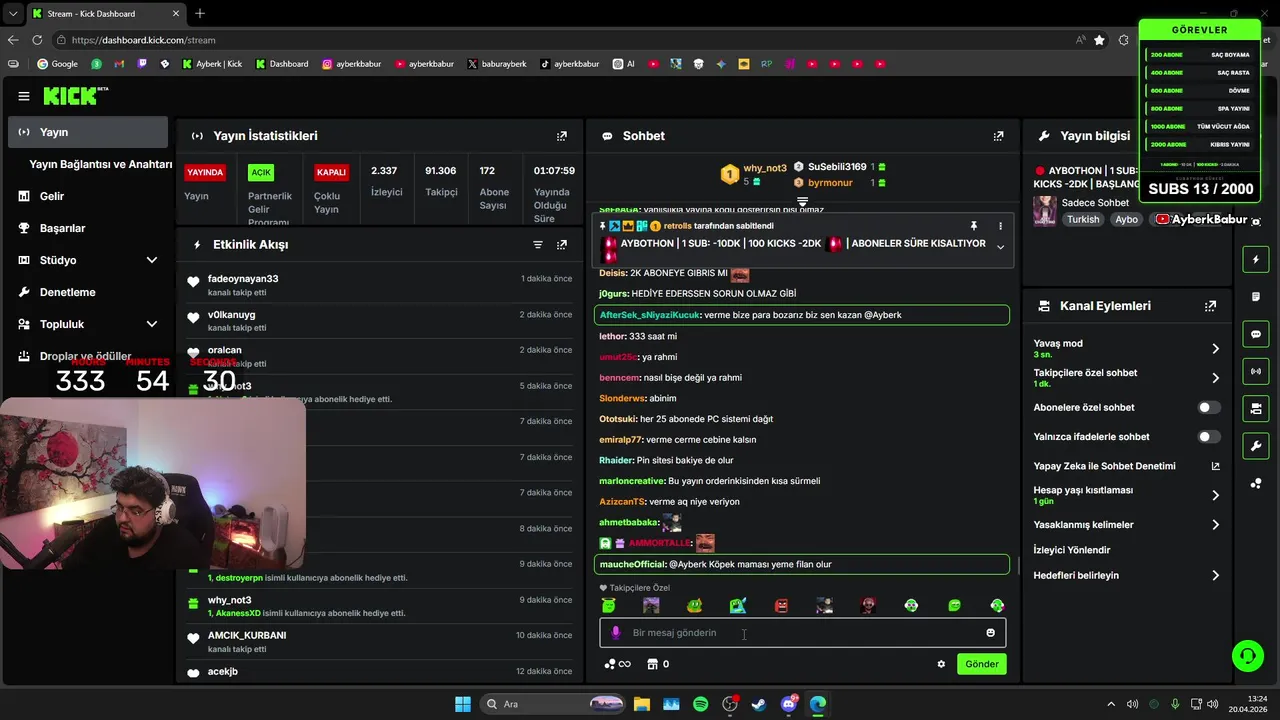Click the AÇIK partner revenue badge
The image size is (1280, 720).
[260, 172]
